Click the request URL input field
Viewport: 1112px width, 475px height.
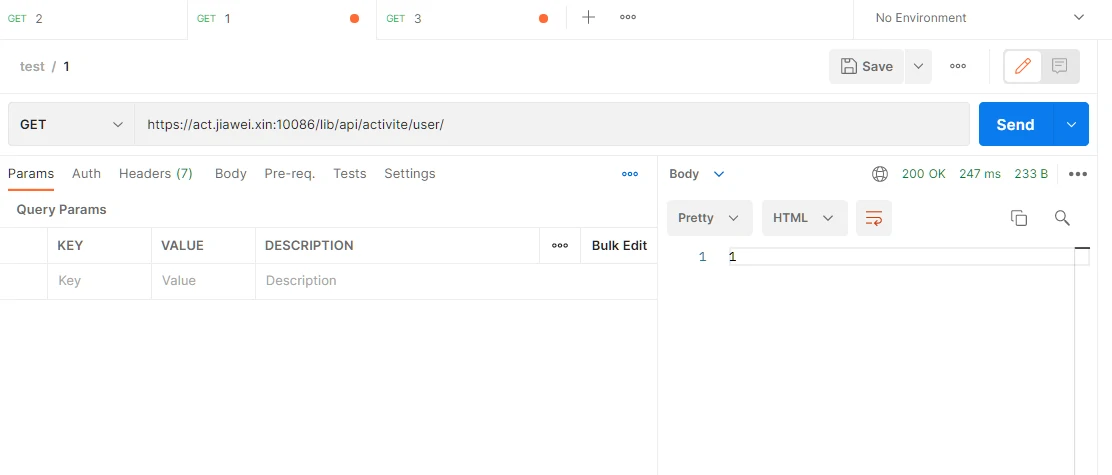552,125
